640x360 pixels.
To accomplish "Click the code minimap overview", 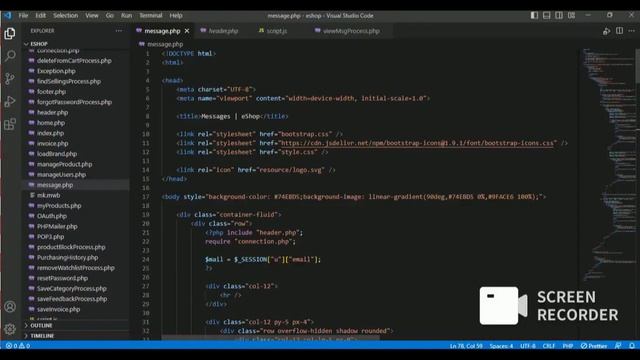I will coord(607,165).
